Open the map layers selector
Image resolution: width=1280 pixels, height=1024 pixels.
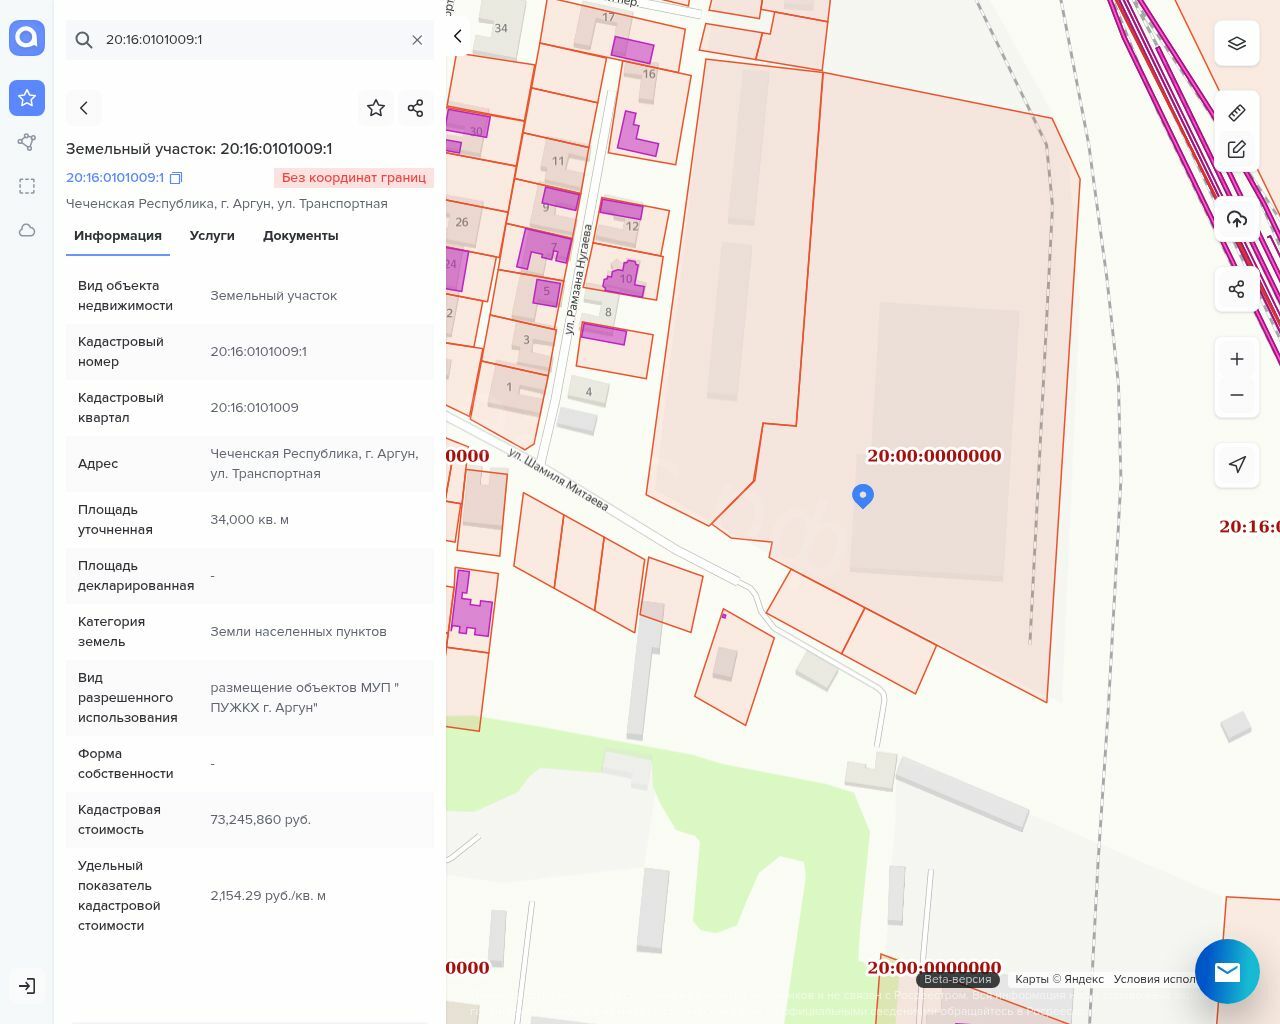tap(1237, 43)
